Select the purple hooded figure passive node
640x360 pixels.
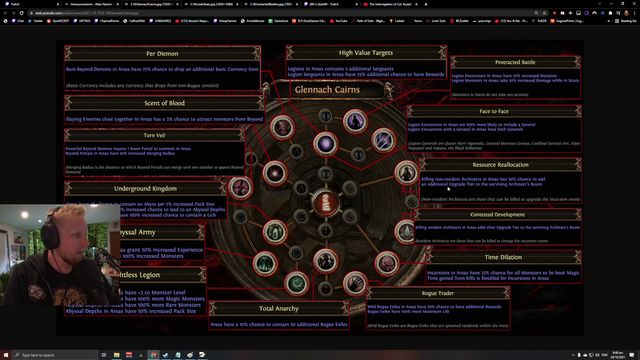pos(355,121)
